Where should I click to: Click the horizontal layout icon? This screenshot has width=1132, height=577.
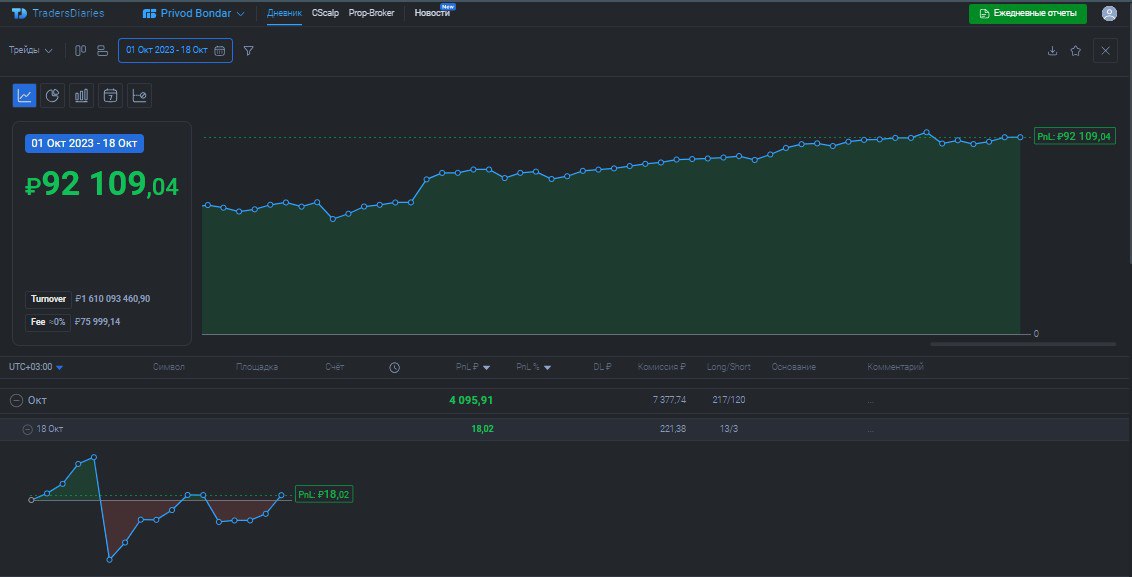pyautogui.click(x=102, y=50)
